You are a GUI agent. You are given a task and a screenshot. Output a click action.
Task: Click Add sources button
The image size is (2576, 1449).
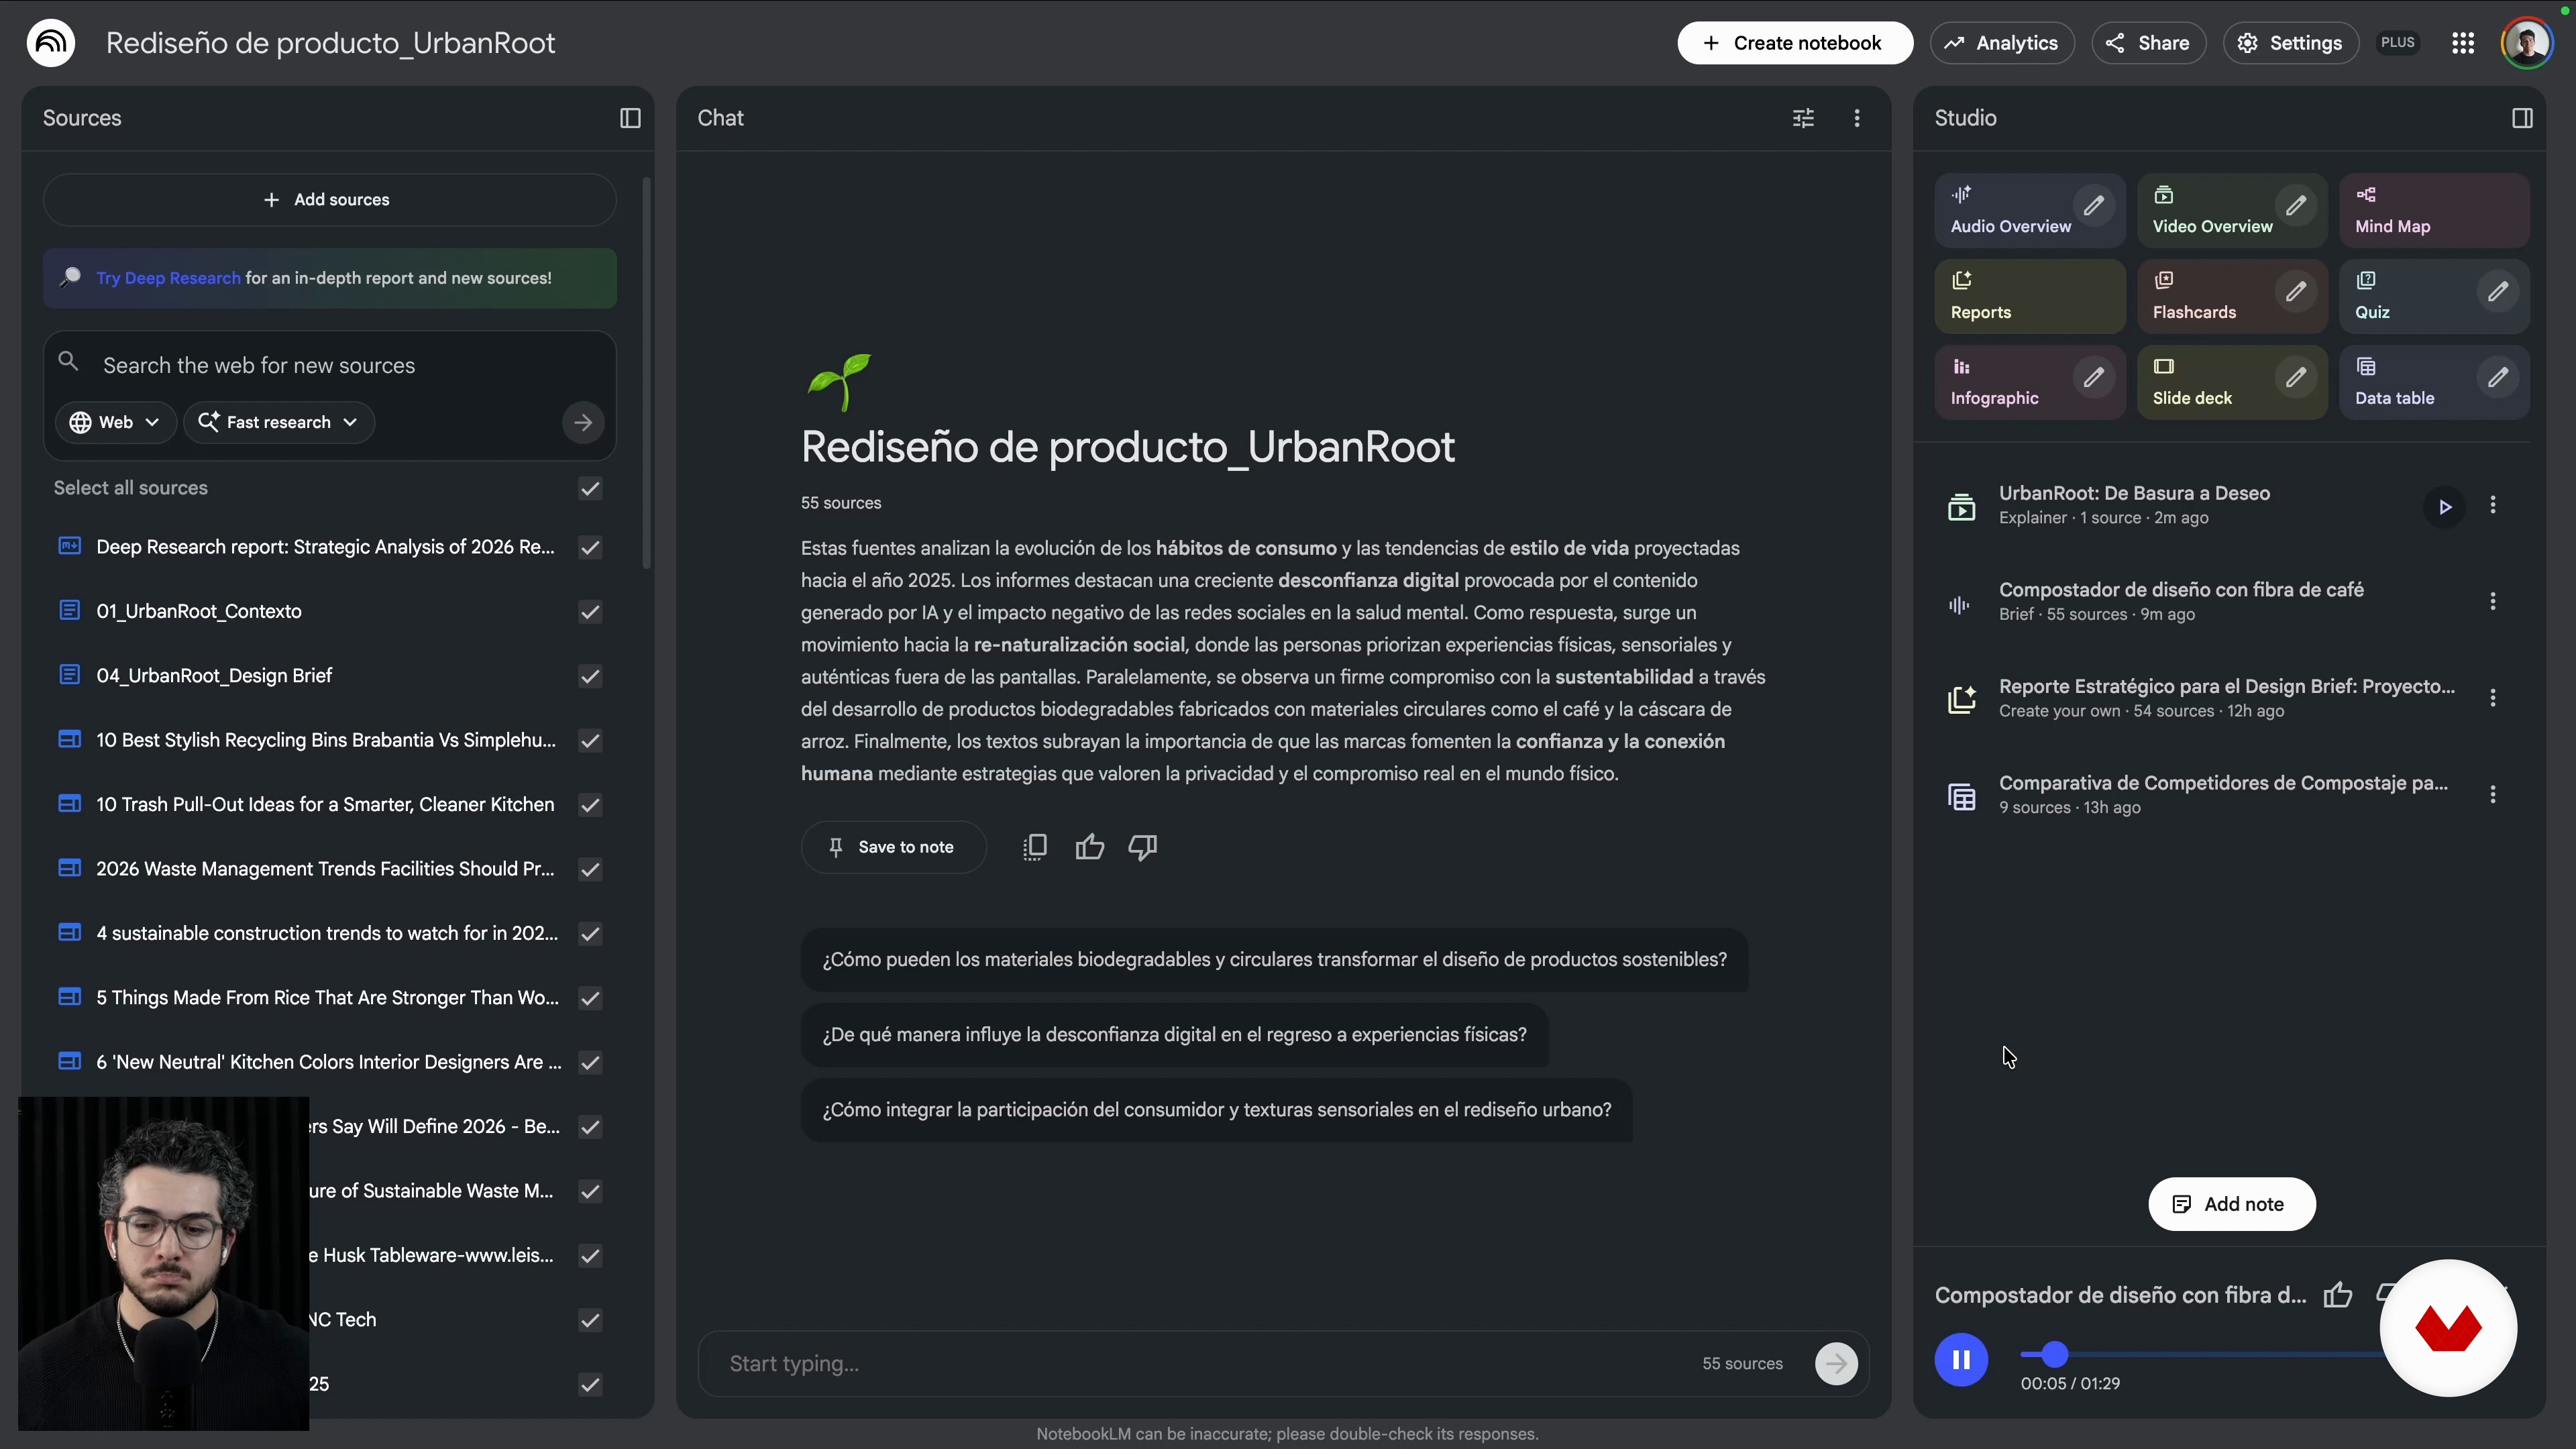tap(329, 200)
